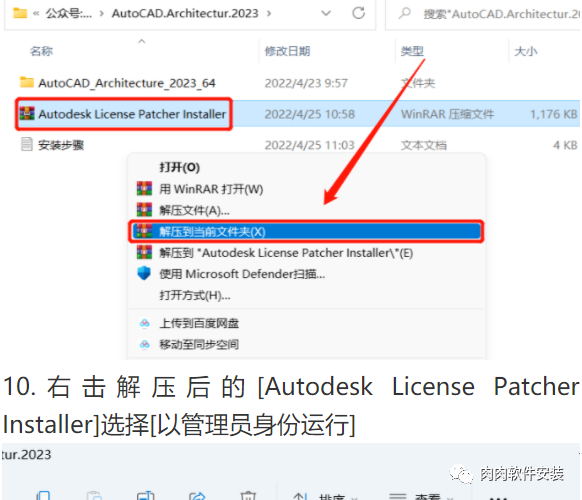The width and height of the screenshot is (582, 500).
Task: Click the 文件夹 type cell
Action: point(418,83)
